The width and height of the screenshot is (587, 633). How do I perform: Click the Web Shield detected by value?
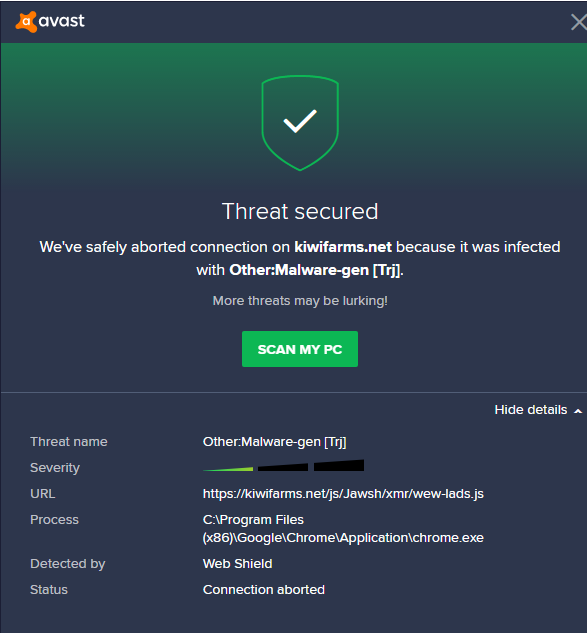(237, 564)
